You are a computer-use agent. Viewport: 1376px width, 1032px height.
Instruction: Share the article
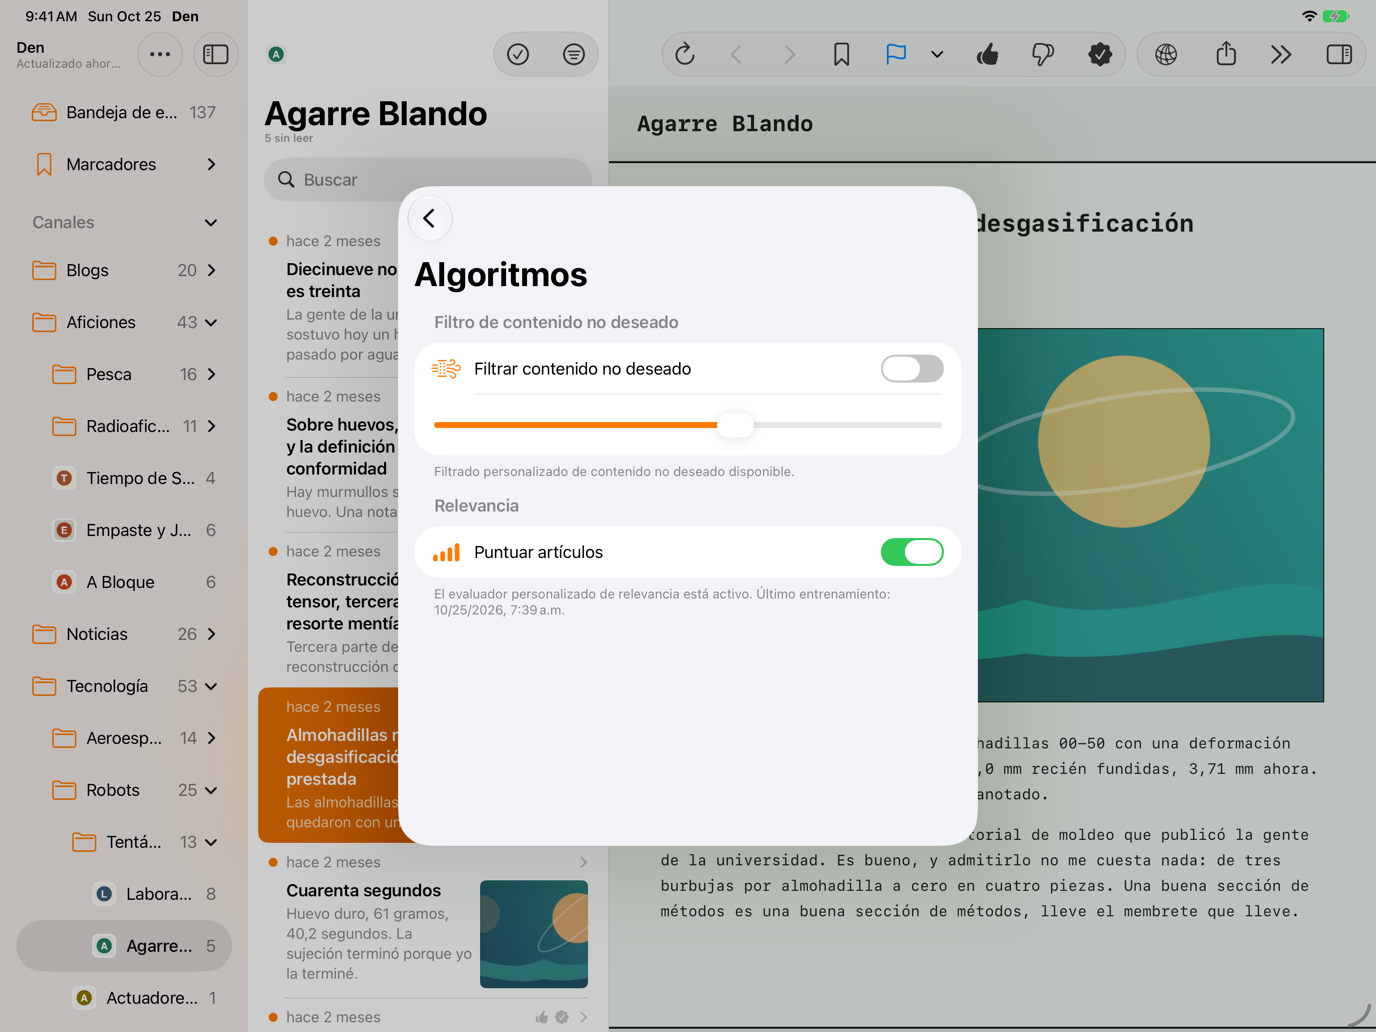coord(1226,55)
